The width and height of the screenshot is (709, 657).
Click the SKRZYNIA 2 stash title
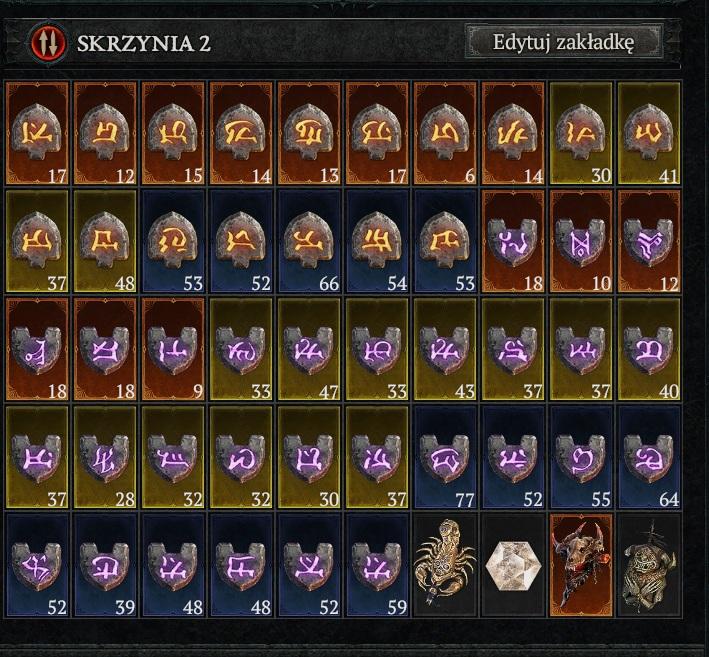[x=144, y=43]
